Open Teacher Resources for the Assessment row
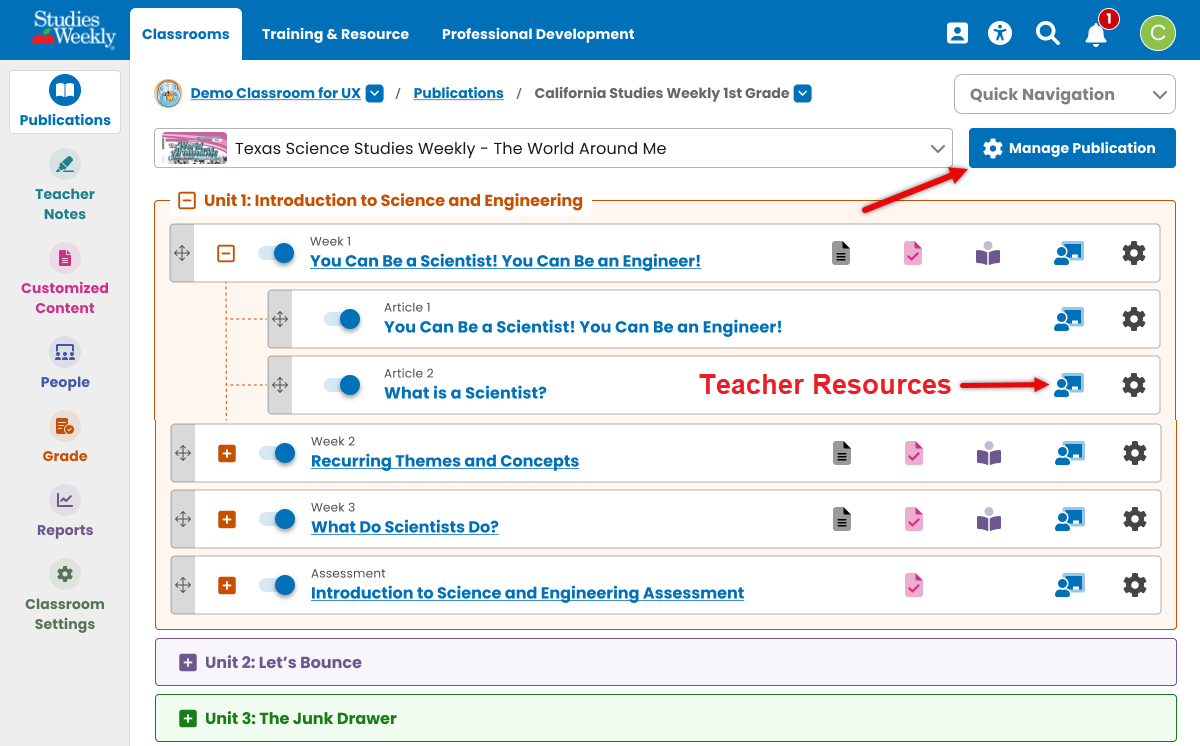Image resolution: width=1200 pixels, height=746 pixels. tap(1069, 585)
